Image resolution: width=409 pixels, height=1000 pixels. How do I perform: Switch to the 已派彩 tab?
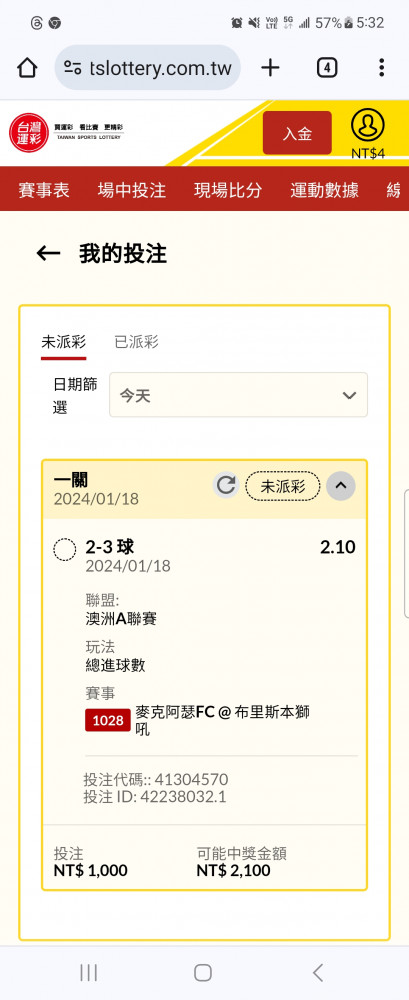pos(137,342)
